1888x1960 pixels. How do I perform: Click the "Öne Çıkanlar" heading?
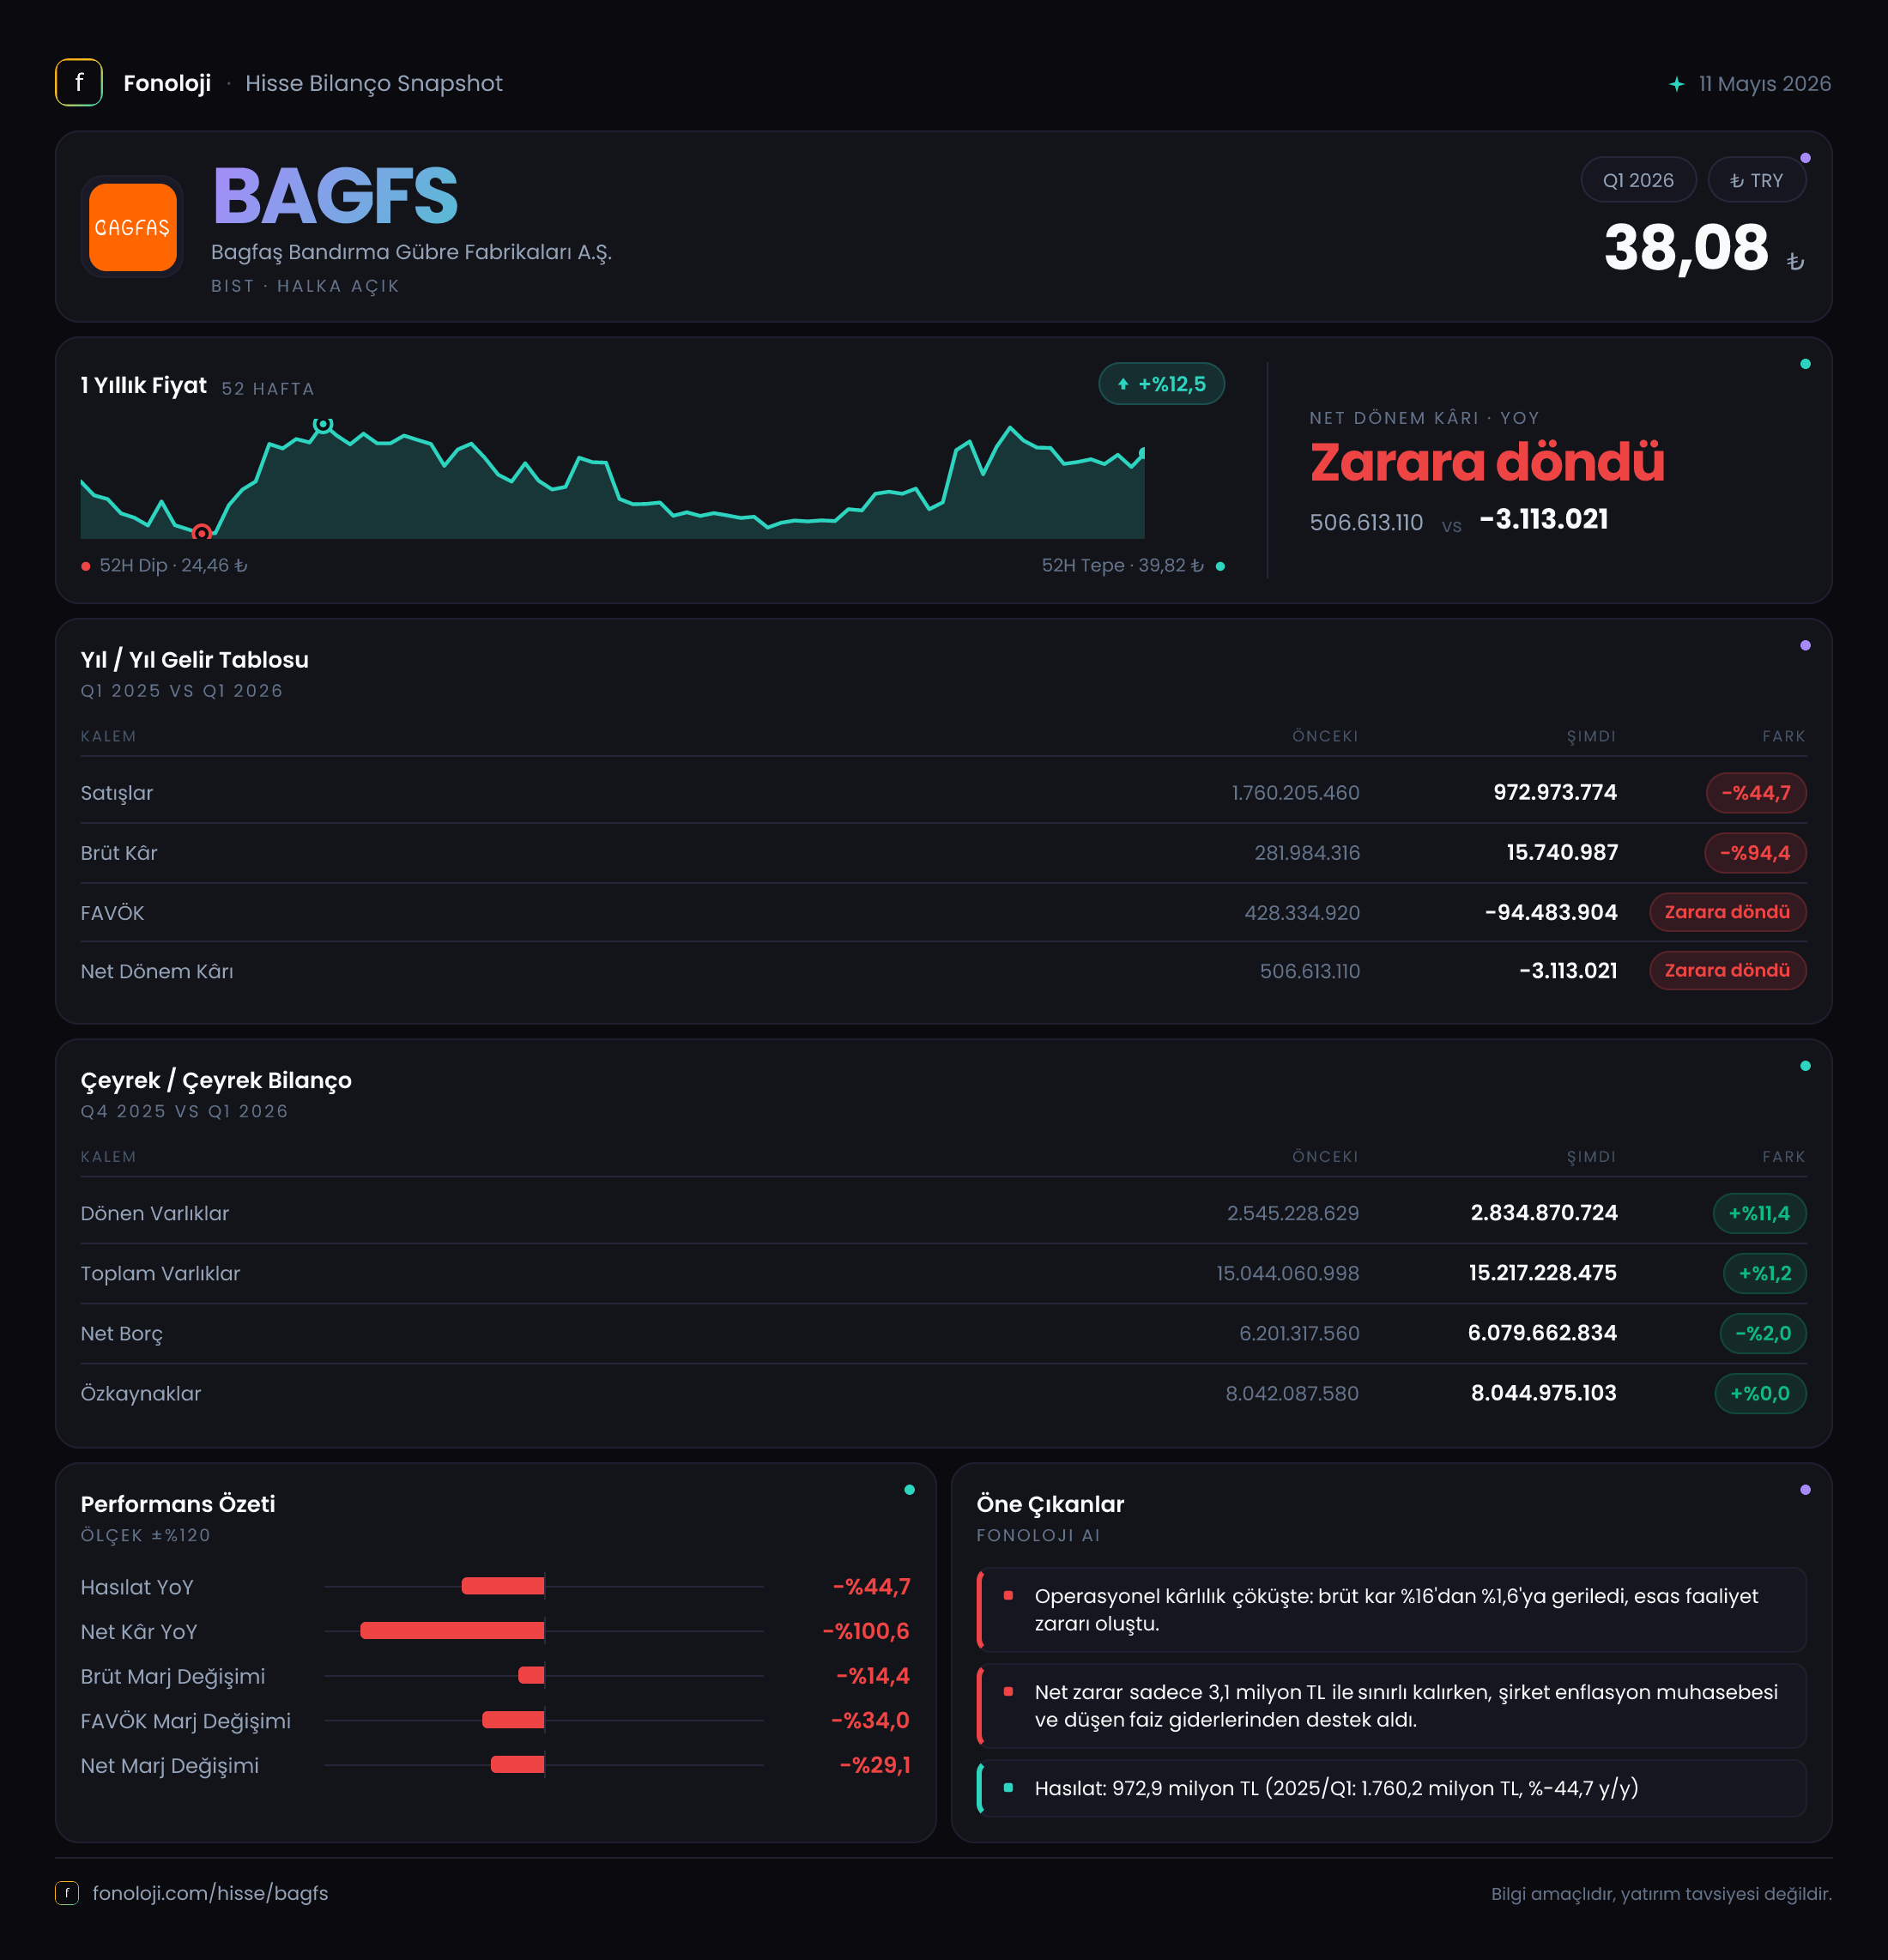pos(1050,1504)
